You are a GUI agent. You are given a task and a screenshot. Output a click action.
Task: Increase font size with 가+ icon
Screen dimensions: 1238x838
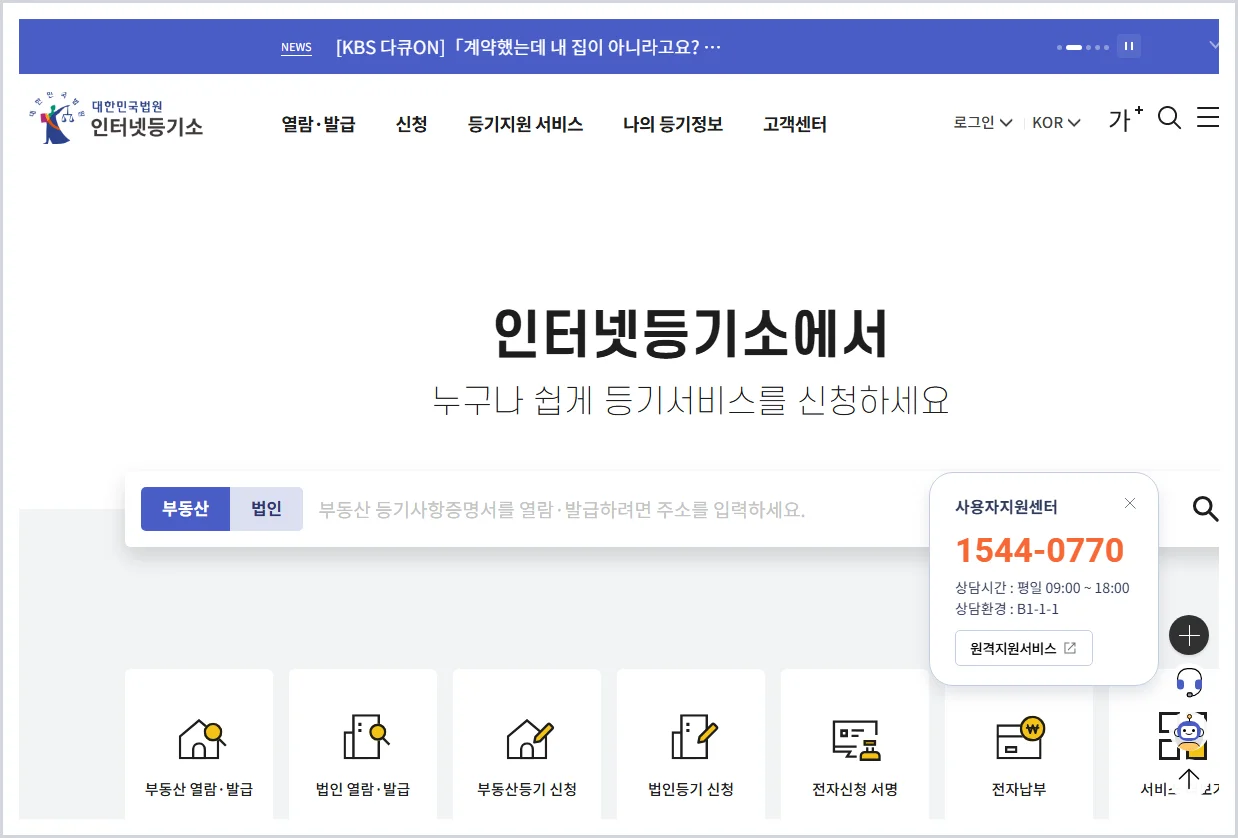pyautogui.click(x=1126, y=119)
